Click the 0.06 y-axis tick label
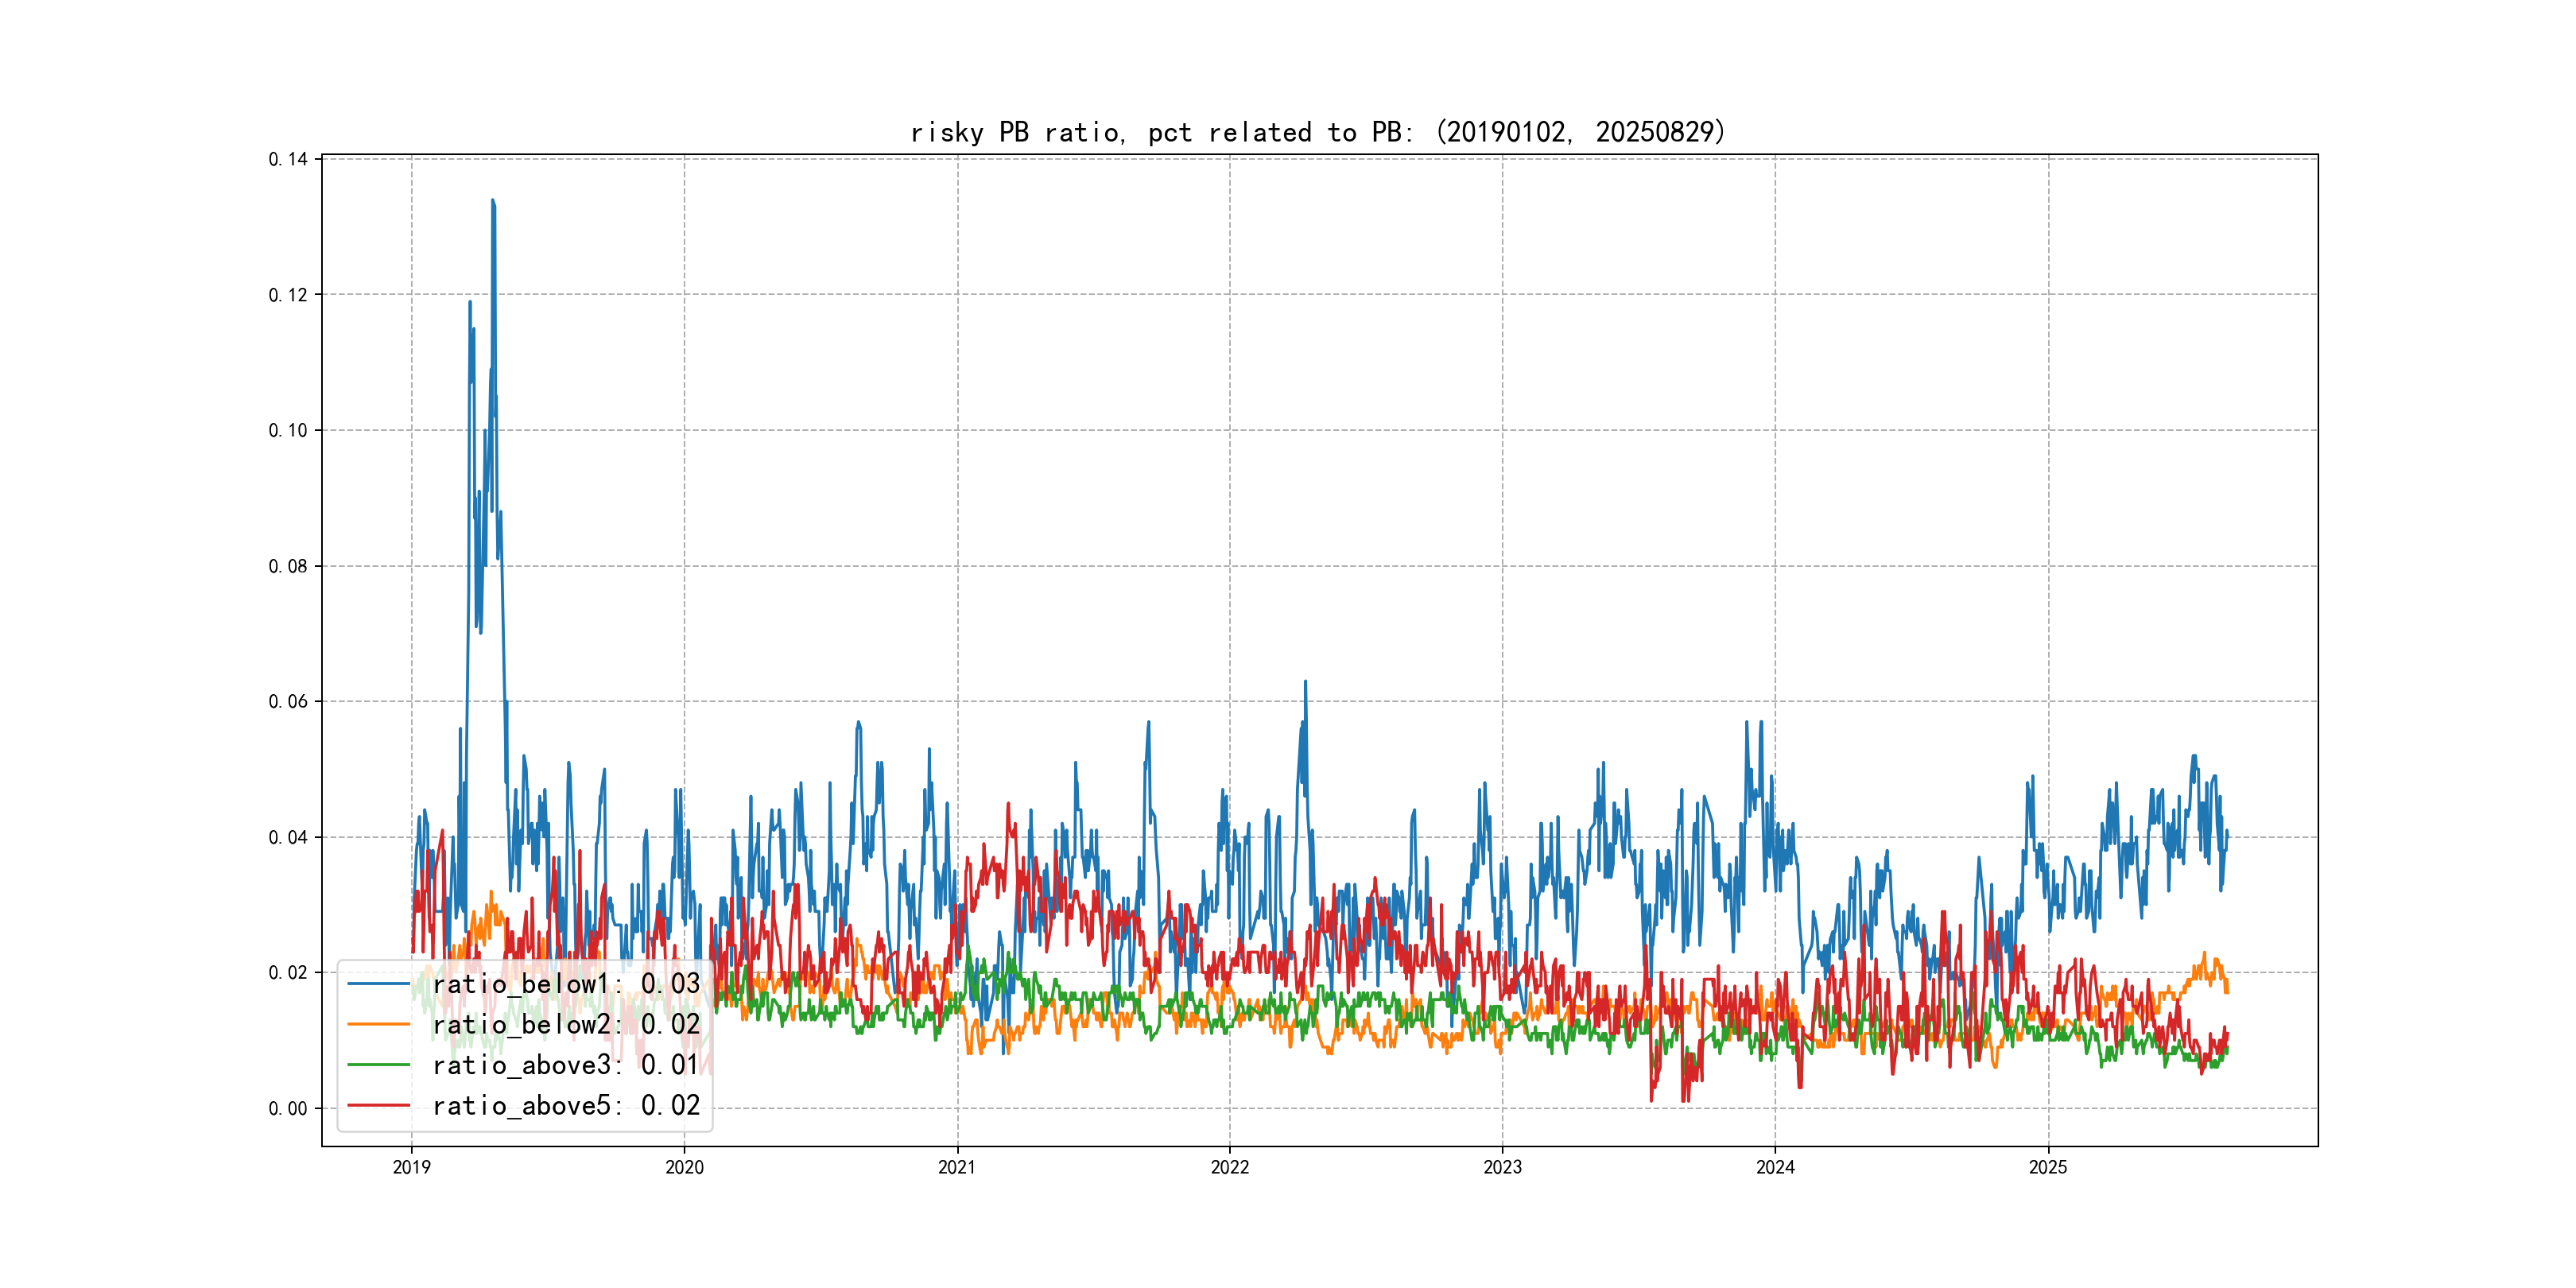 [288, 702]
